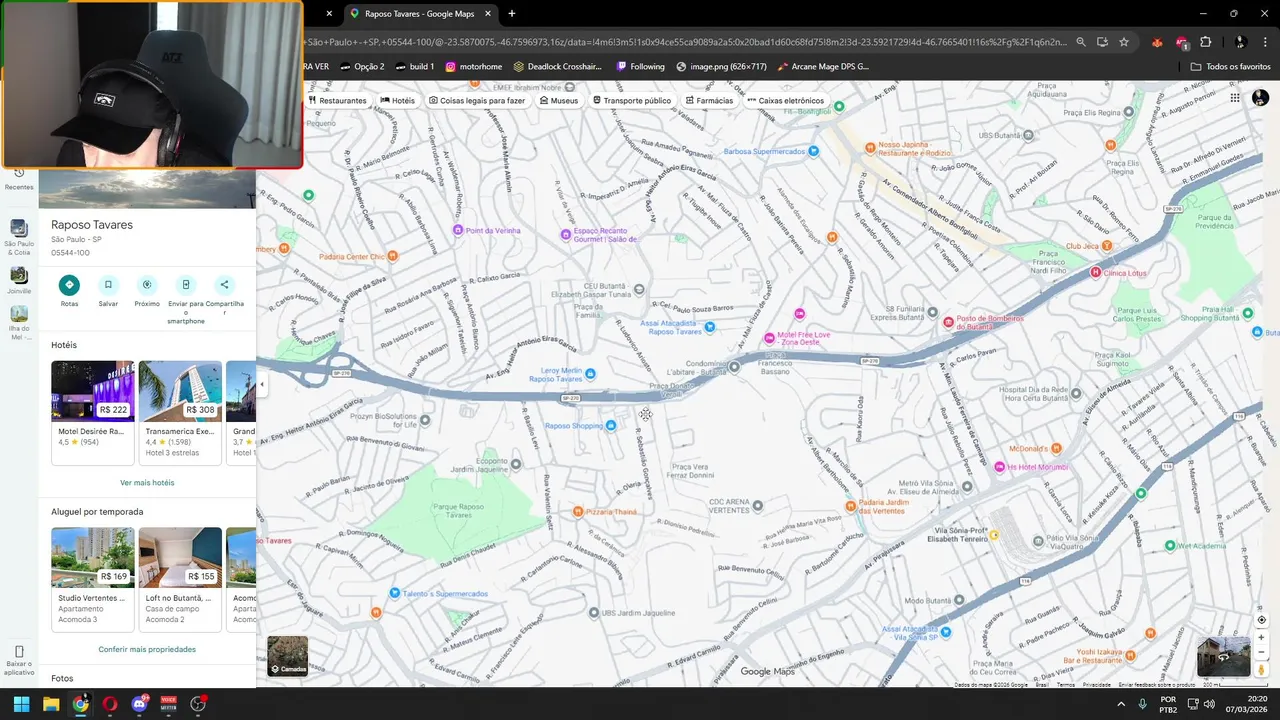The image size is (1280, 720).
Task: Open Rotas directions for Raposo Tavares
Action: [x=69, y=285]
